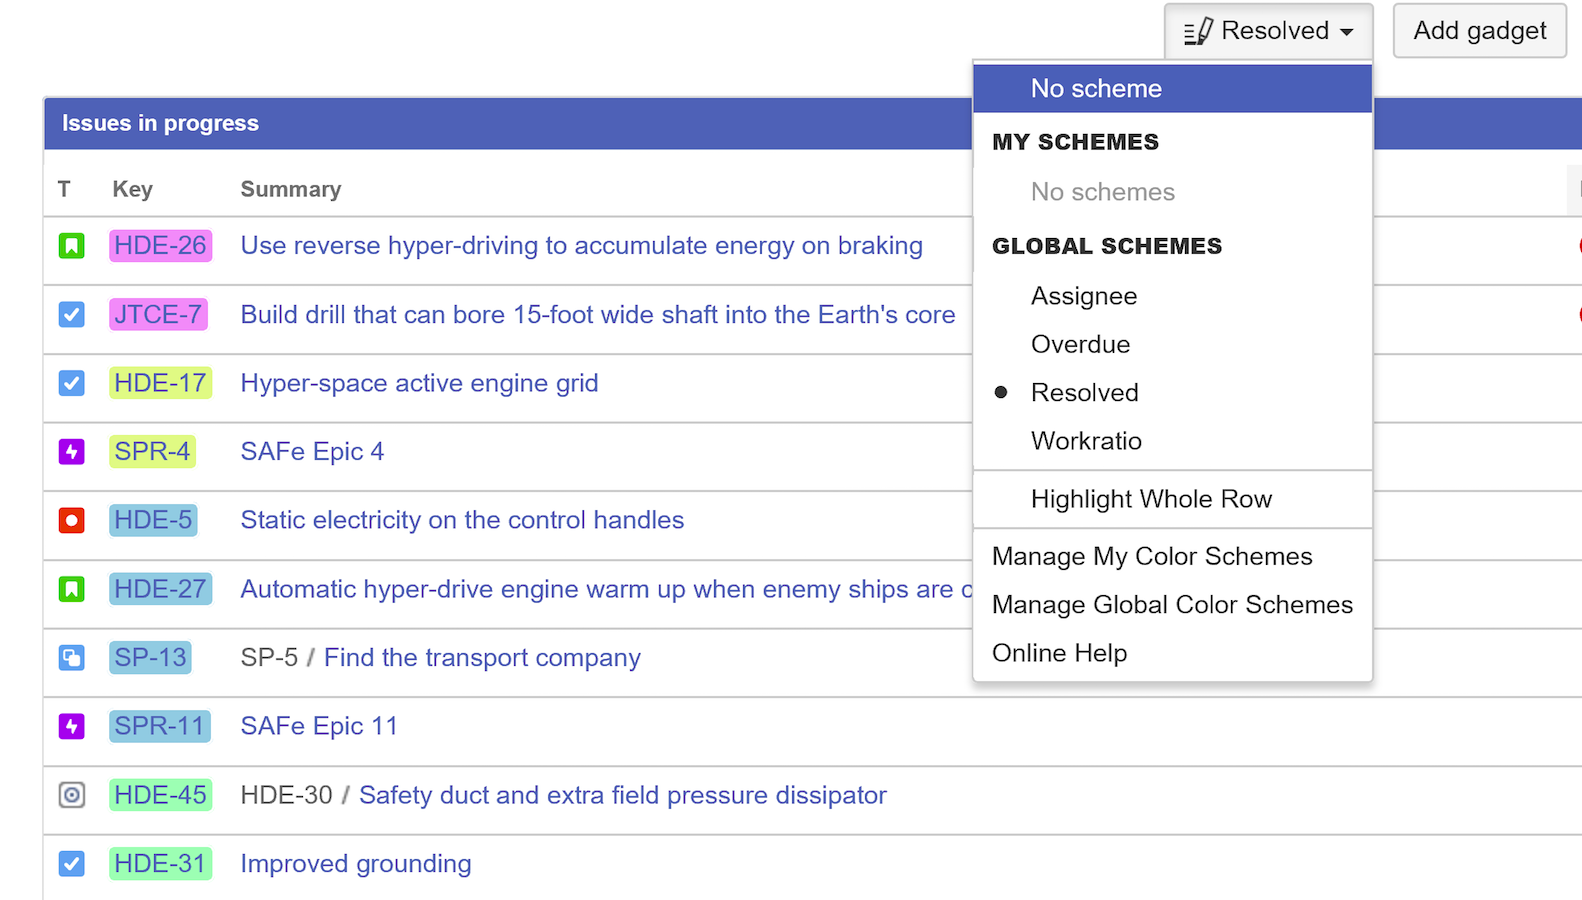The height and width of the screenshot is (900, 1582).
Task: Click the pink HDE-26 key label
Action: tap(160, 246)
